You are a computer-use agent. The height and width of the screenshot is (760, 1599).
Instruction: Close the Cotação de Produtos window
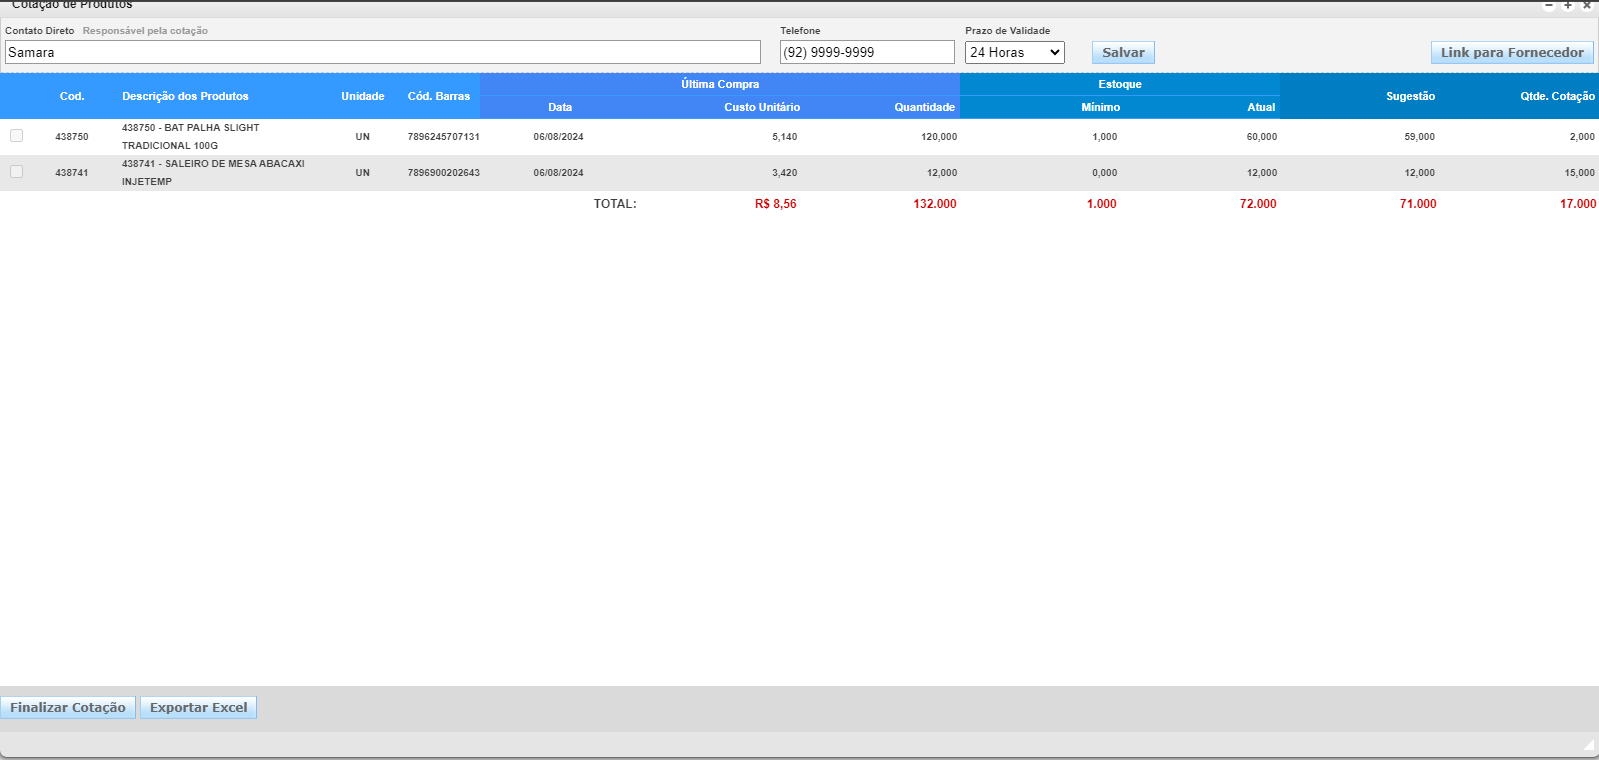[x=1586, y=5]
